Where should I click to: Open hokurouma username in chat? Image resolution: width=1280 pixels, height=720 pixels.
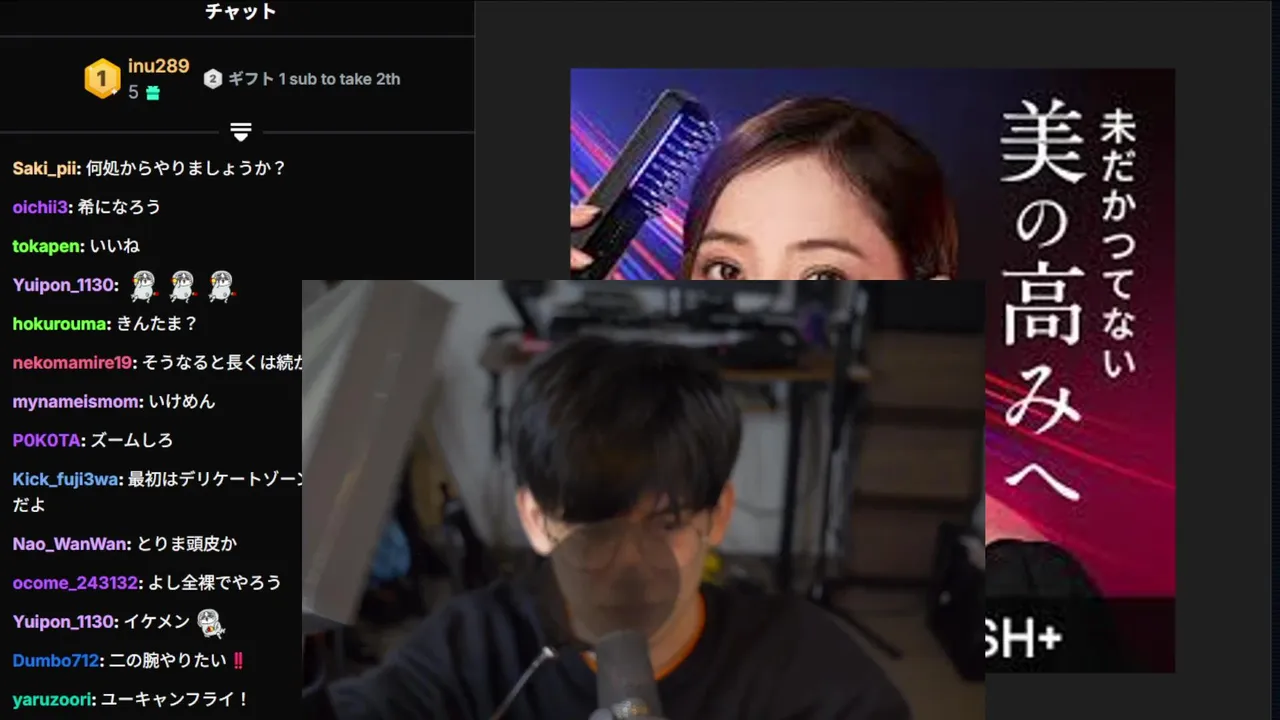click(x=61, y=324)
